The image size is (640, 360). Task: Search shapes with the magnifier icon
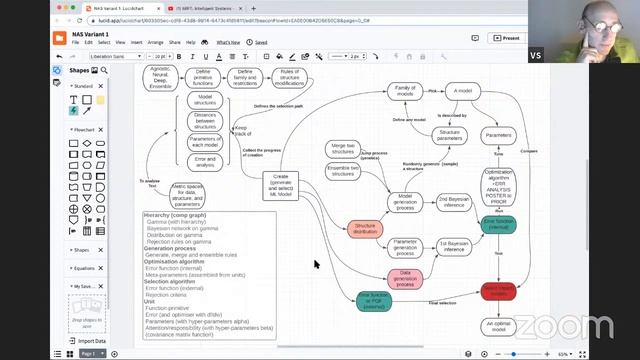pyautogui.click(x=104, y=70)
